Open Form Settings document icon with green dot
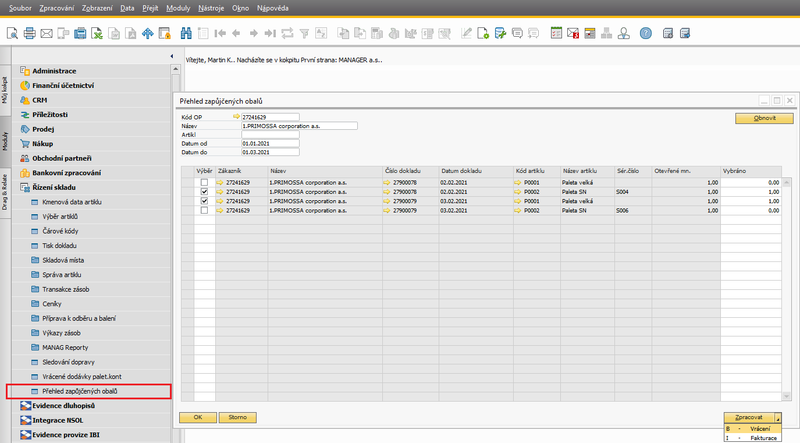 483,34
